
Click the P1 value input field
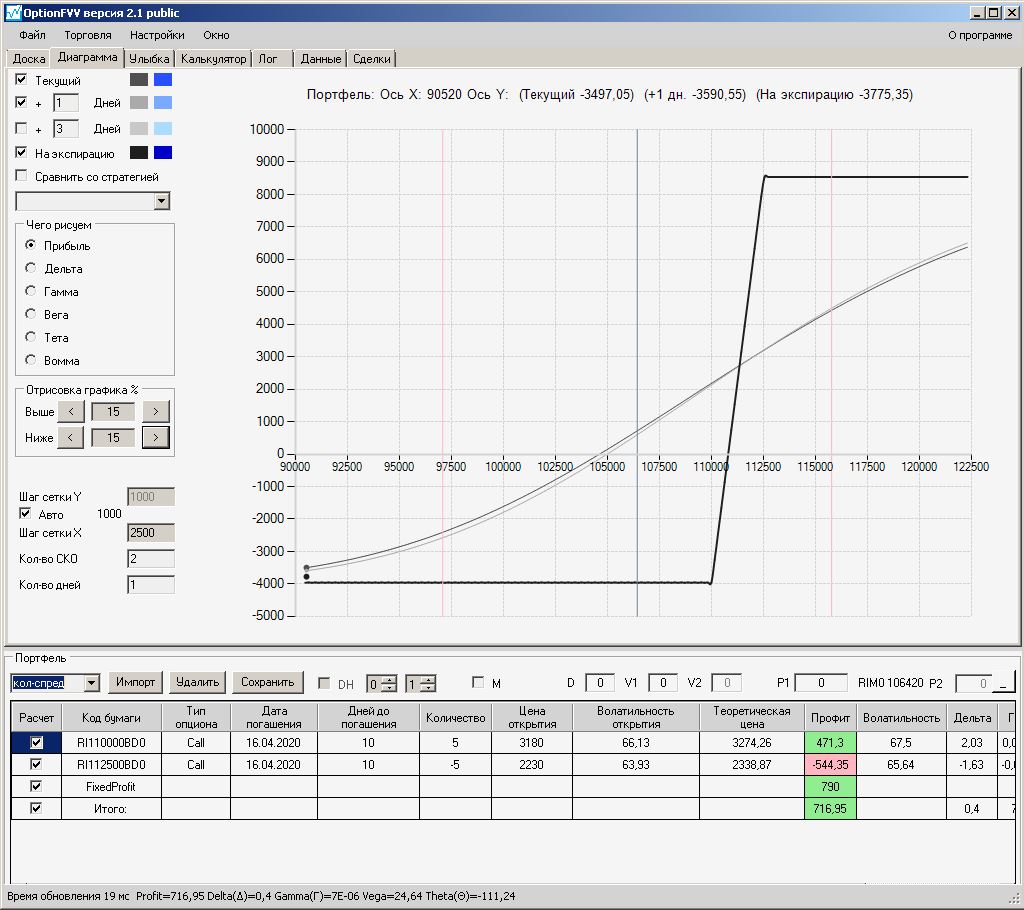click(820, 683)
